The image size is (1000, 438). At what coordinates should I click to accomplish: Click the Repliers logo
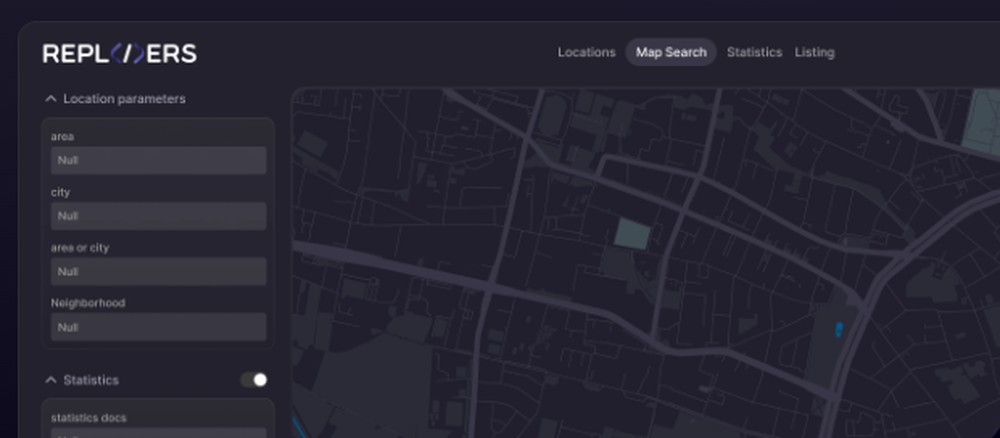119,54
